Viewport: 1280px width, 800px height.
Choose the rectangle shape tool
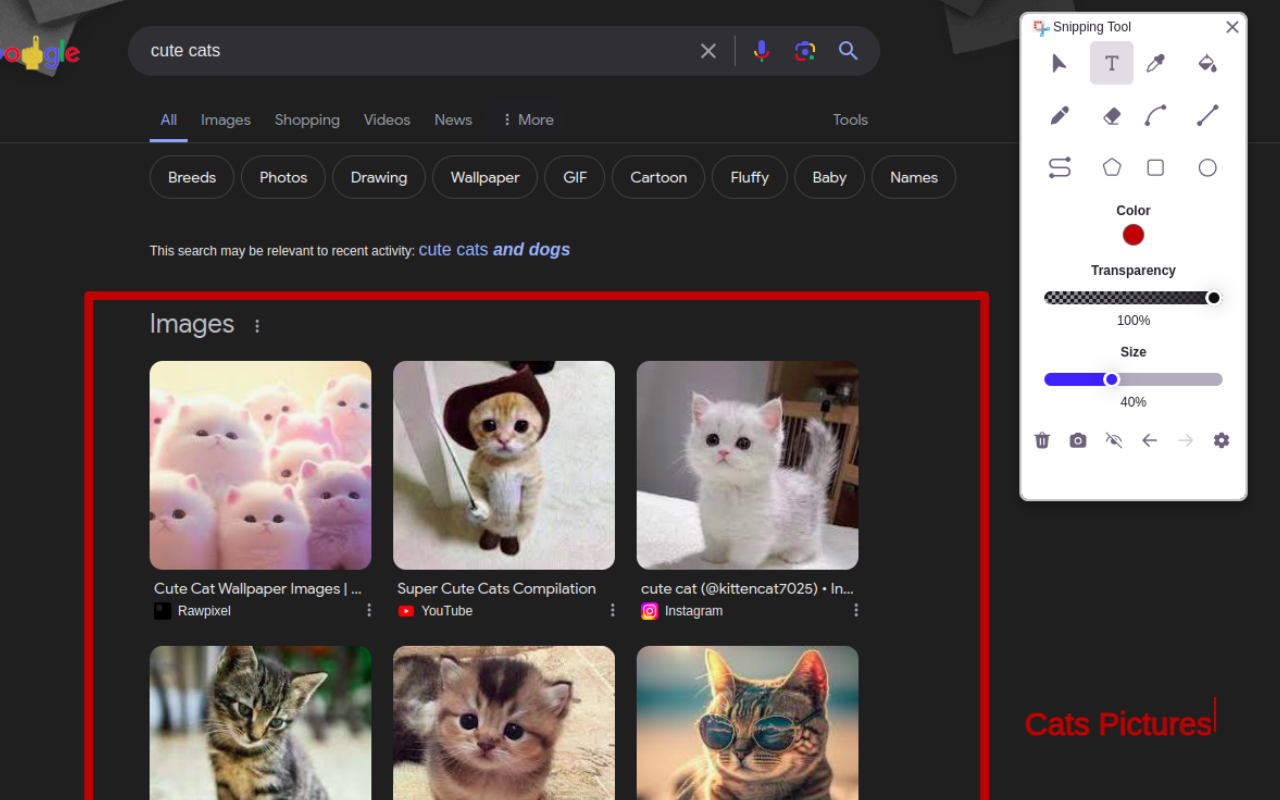click(1155, 167)
